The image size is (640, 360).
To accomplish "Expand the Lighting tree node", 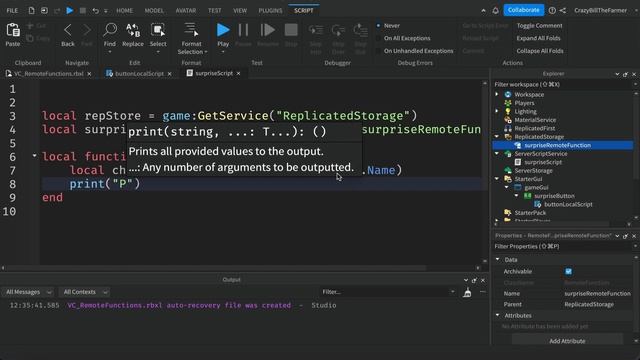I will point(497,111).
